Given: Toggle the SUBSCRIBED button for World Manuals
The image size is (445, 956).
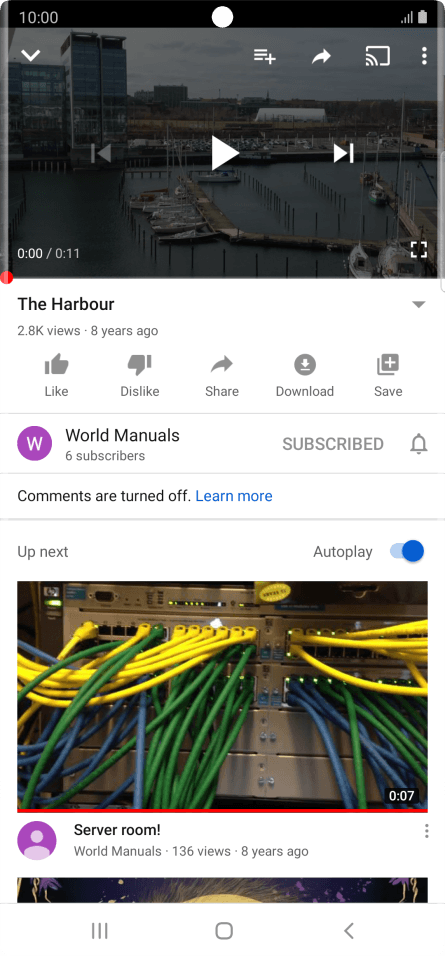Looking at the screenshot, I should click(333, 444).
